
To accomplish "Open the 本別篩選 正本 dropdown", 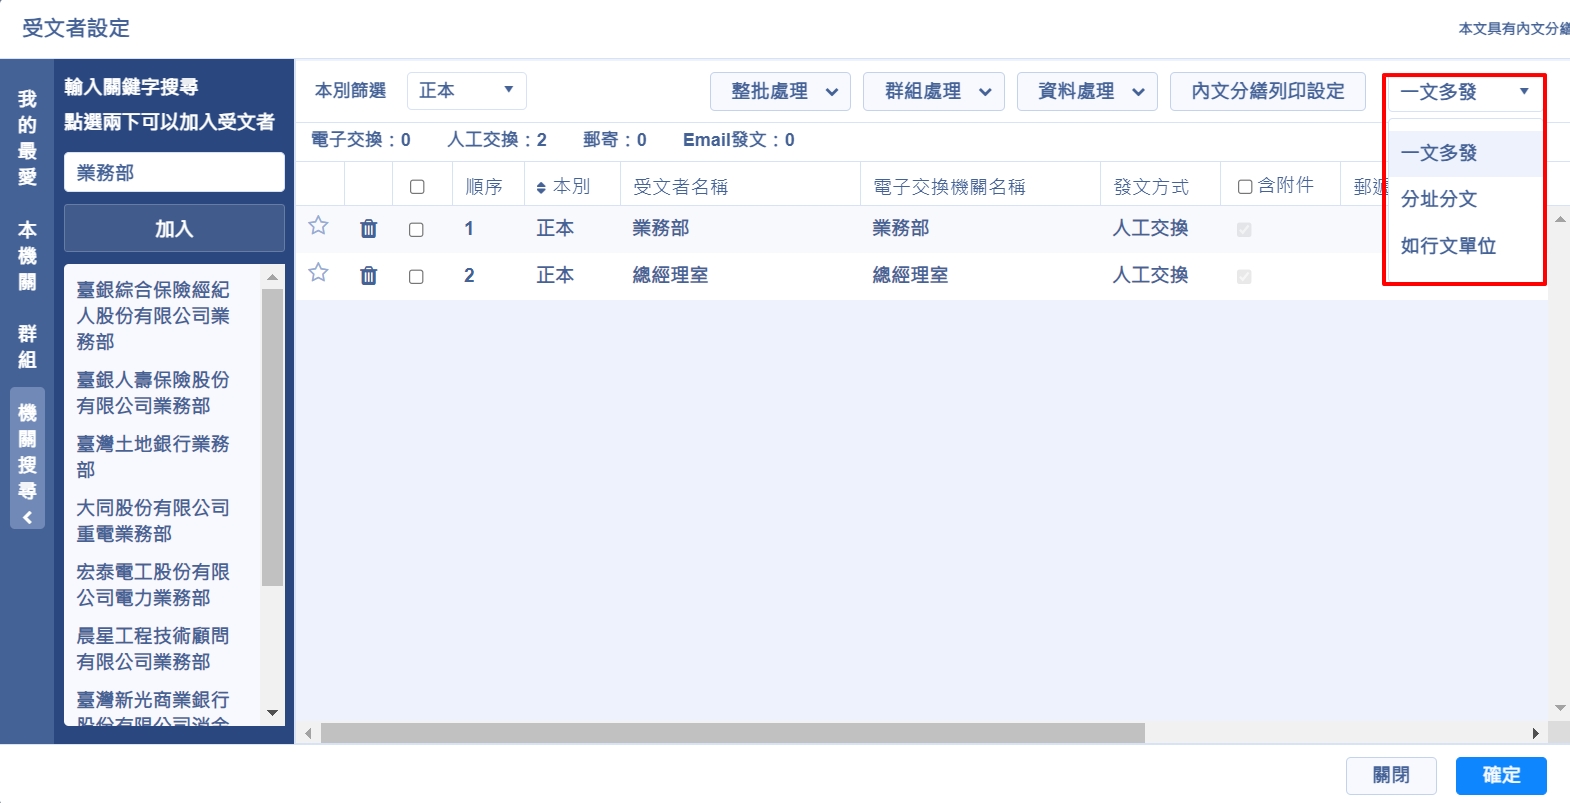I will coord(466,91).
